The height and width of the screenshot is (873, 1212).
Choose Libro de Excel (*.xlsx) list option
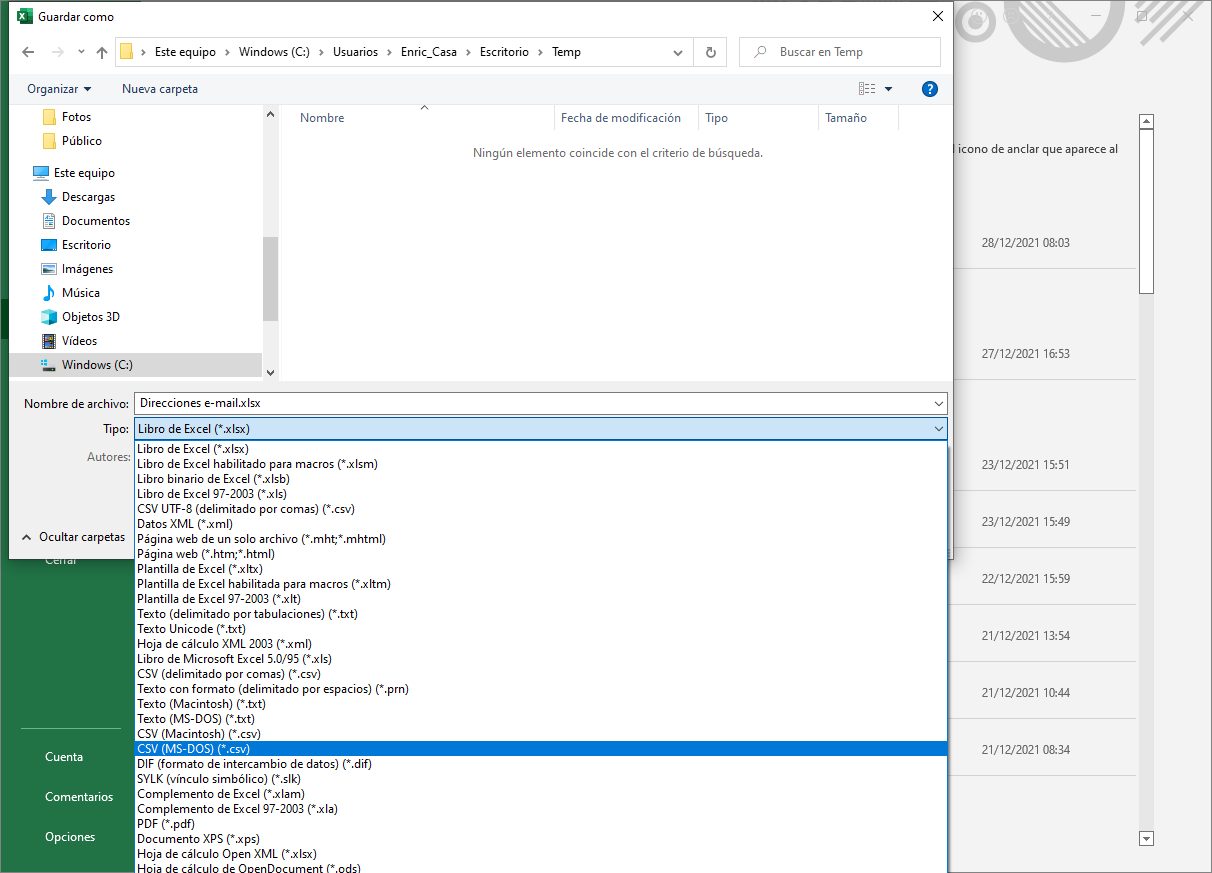coord(541,449)
